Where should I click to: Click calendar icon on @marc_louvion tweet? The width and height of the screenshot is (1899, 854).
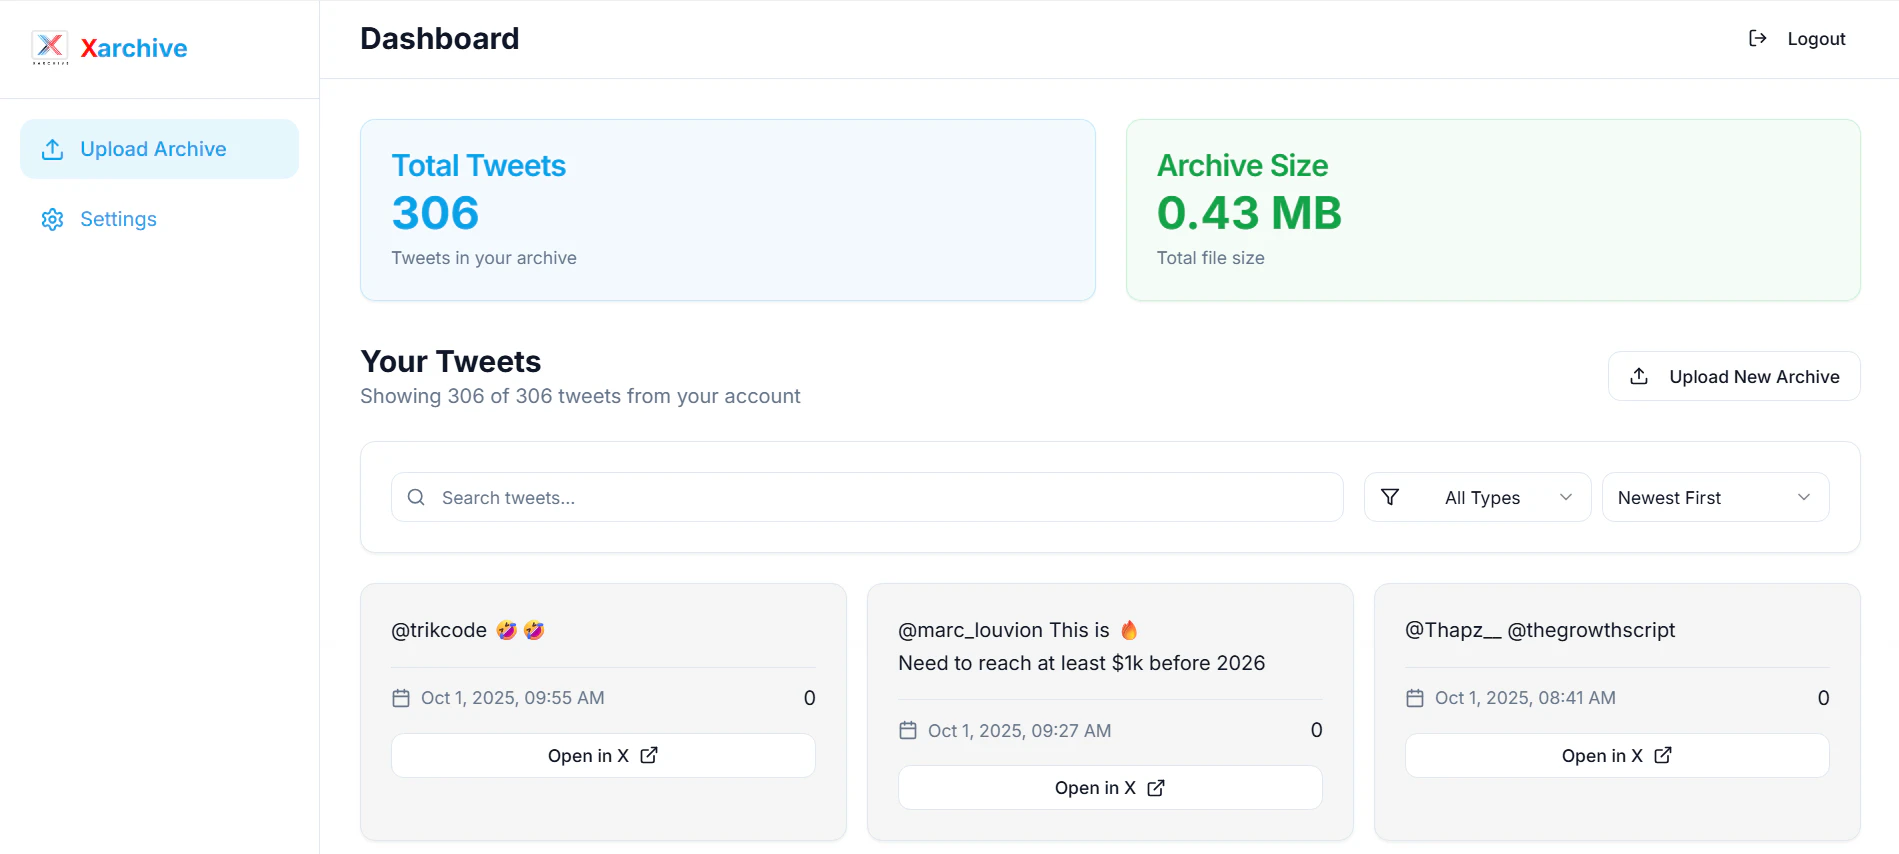click(x=908, y=731)
